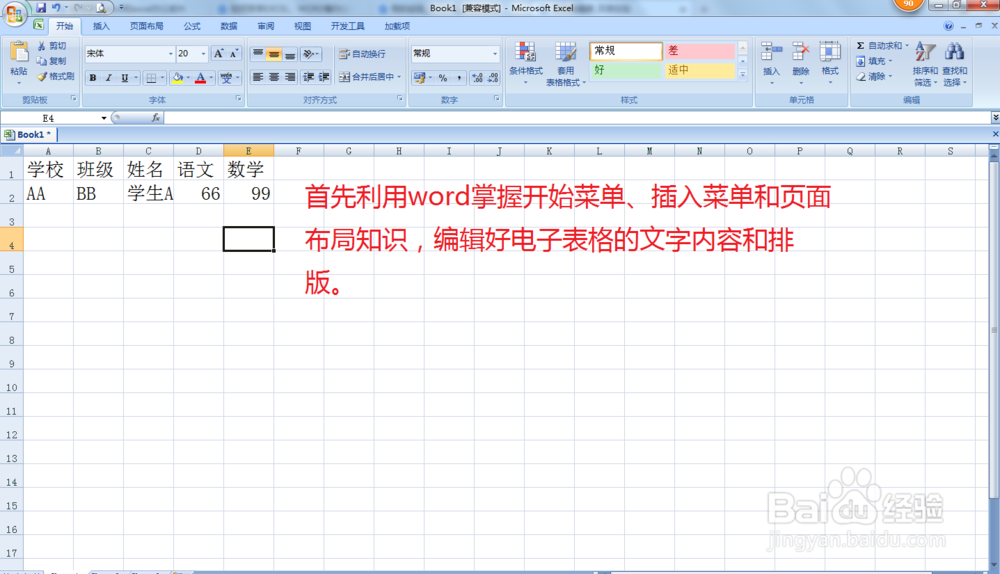The height and width of the screenshot is (574, 1000).
Task: Toggle center horizontal alignment
Action: click(274, 77)
